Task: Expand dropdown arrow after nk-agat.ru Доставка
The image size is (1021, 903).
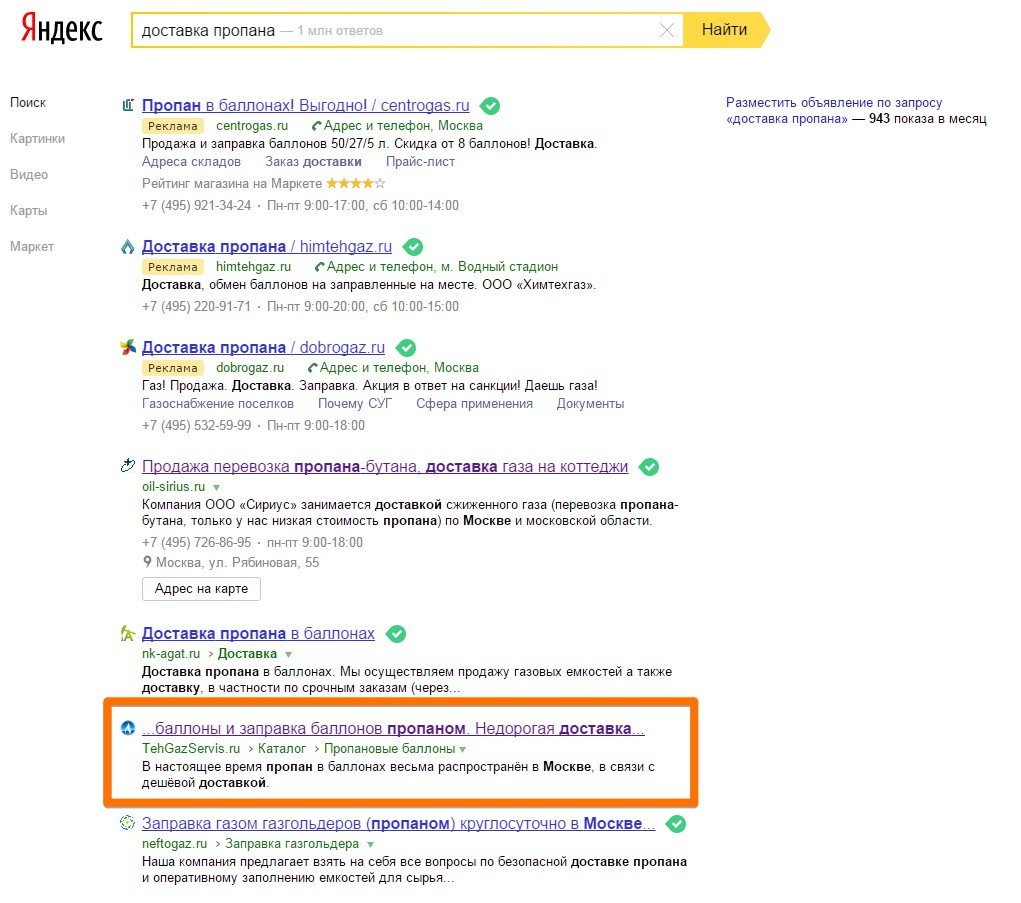Action: (288, 654)
